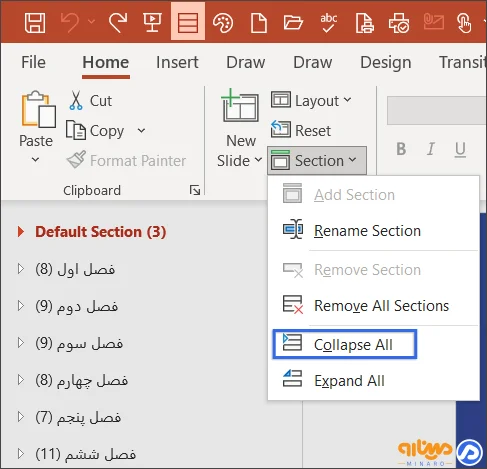Click the Redo arrow icon
Viewport: 487px width, 469px height.
[x=118, y=23]
